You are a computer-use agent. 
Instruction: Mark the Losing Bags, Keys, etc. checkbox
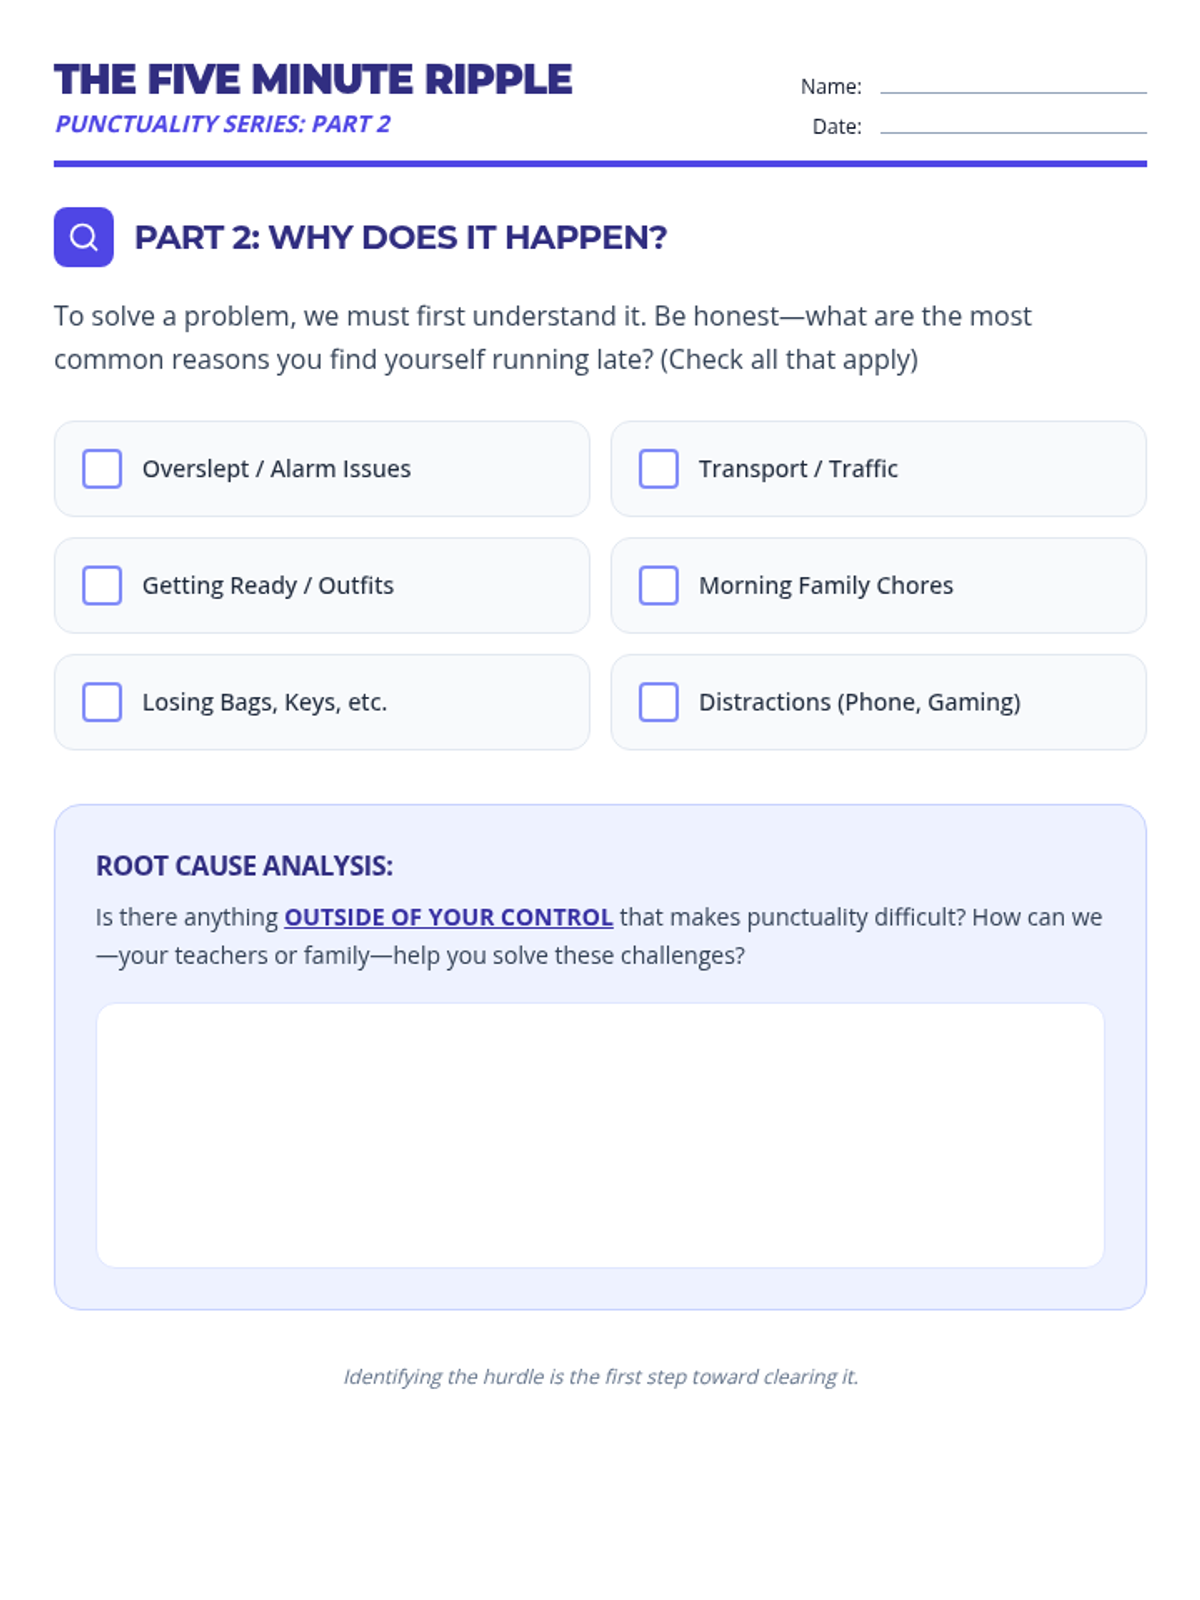click(x=102, y=702)
